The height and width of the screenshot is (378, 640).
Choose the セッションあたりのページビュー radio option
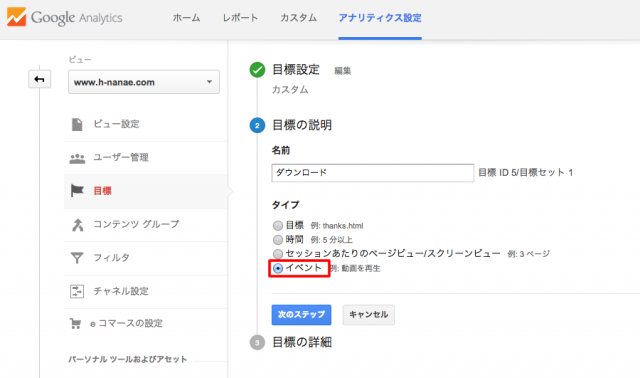click(x=278, y=254)
